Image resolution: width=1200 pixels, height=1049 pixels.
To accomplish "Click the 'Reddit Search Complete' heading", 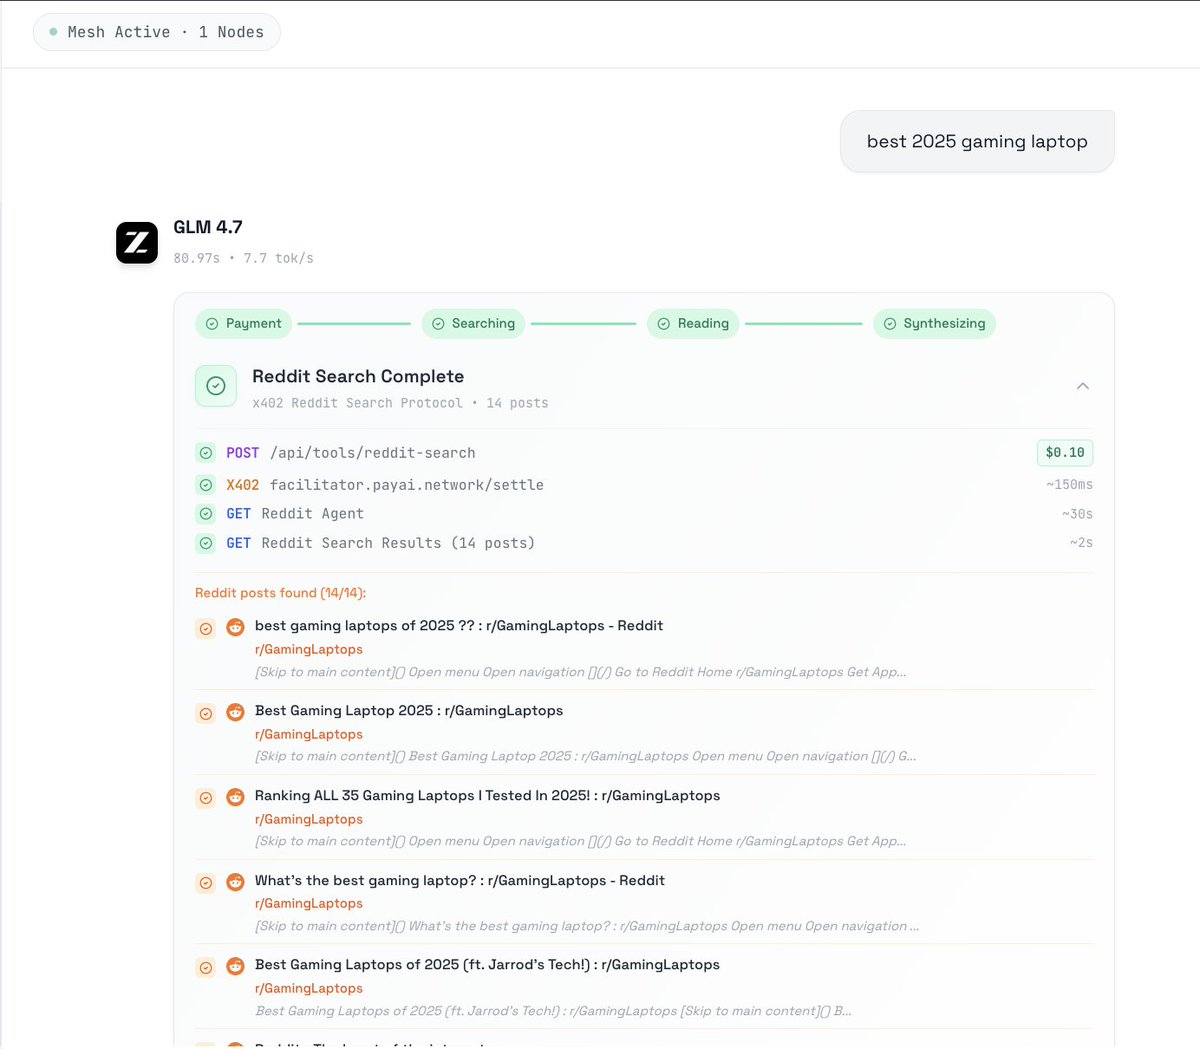I will point(358,377).
